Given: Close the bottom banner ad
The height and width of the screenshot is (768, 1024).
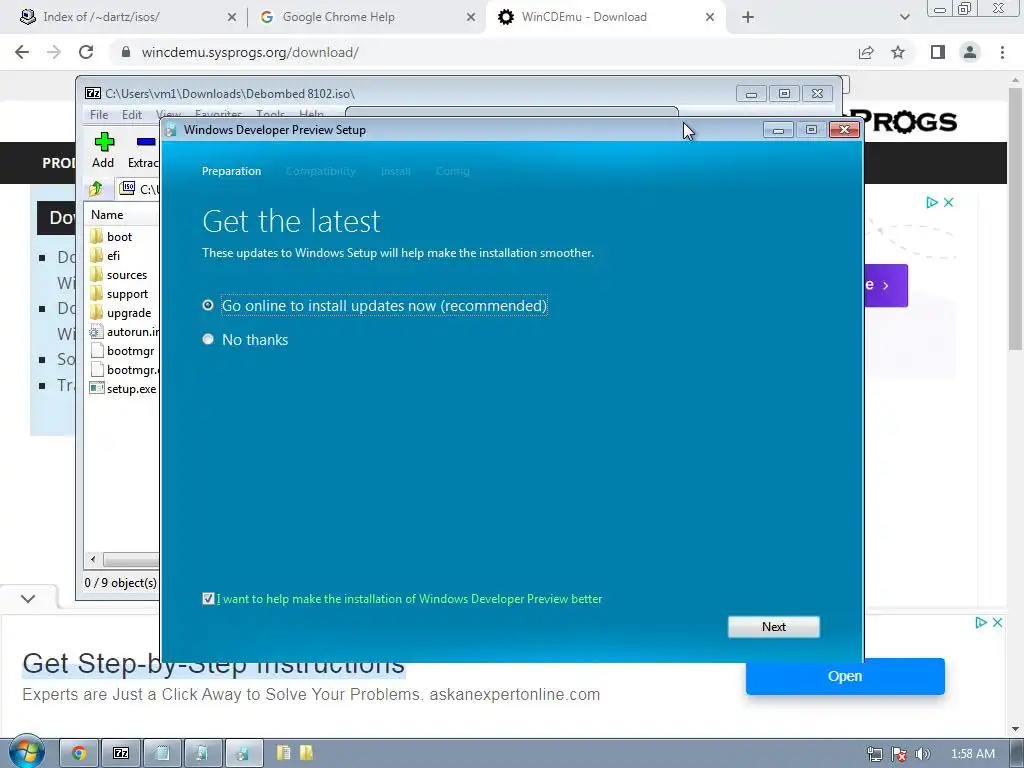Looking at the screenshot, I should coord(997,622).
